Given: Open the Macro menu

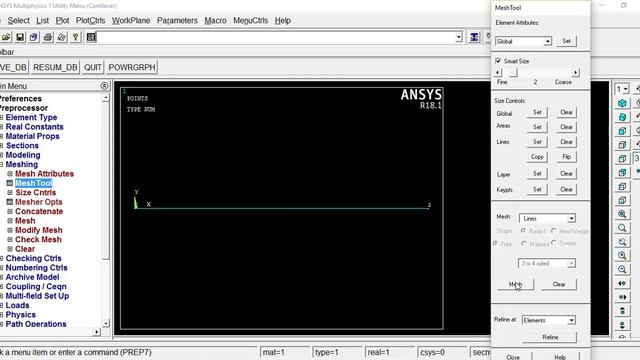Looking at the screenshot, I should [x=216, y=20].
